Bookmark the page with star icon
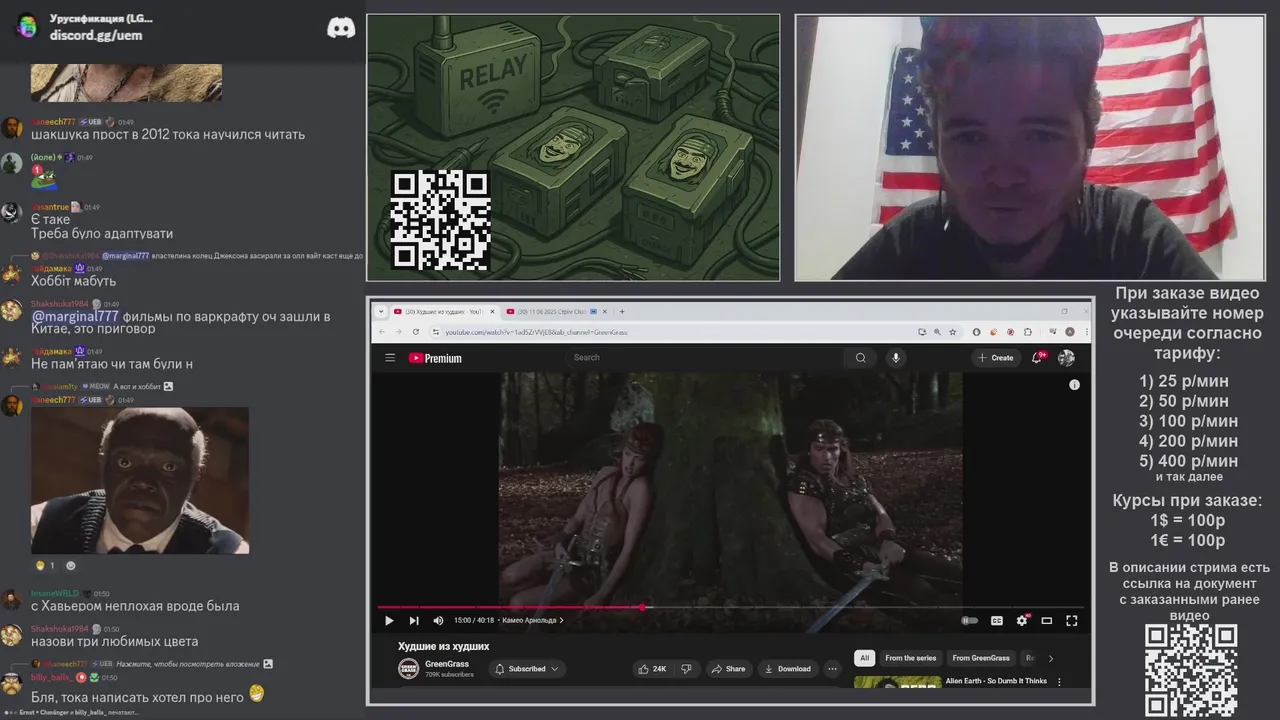1280x720 pixels. (x=951, y=332)
